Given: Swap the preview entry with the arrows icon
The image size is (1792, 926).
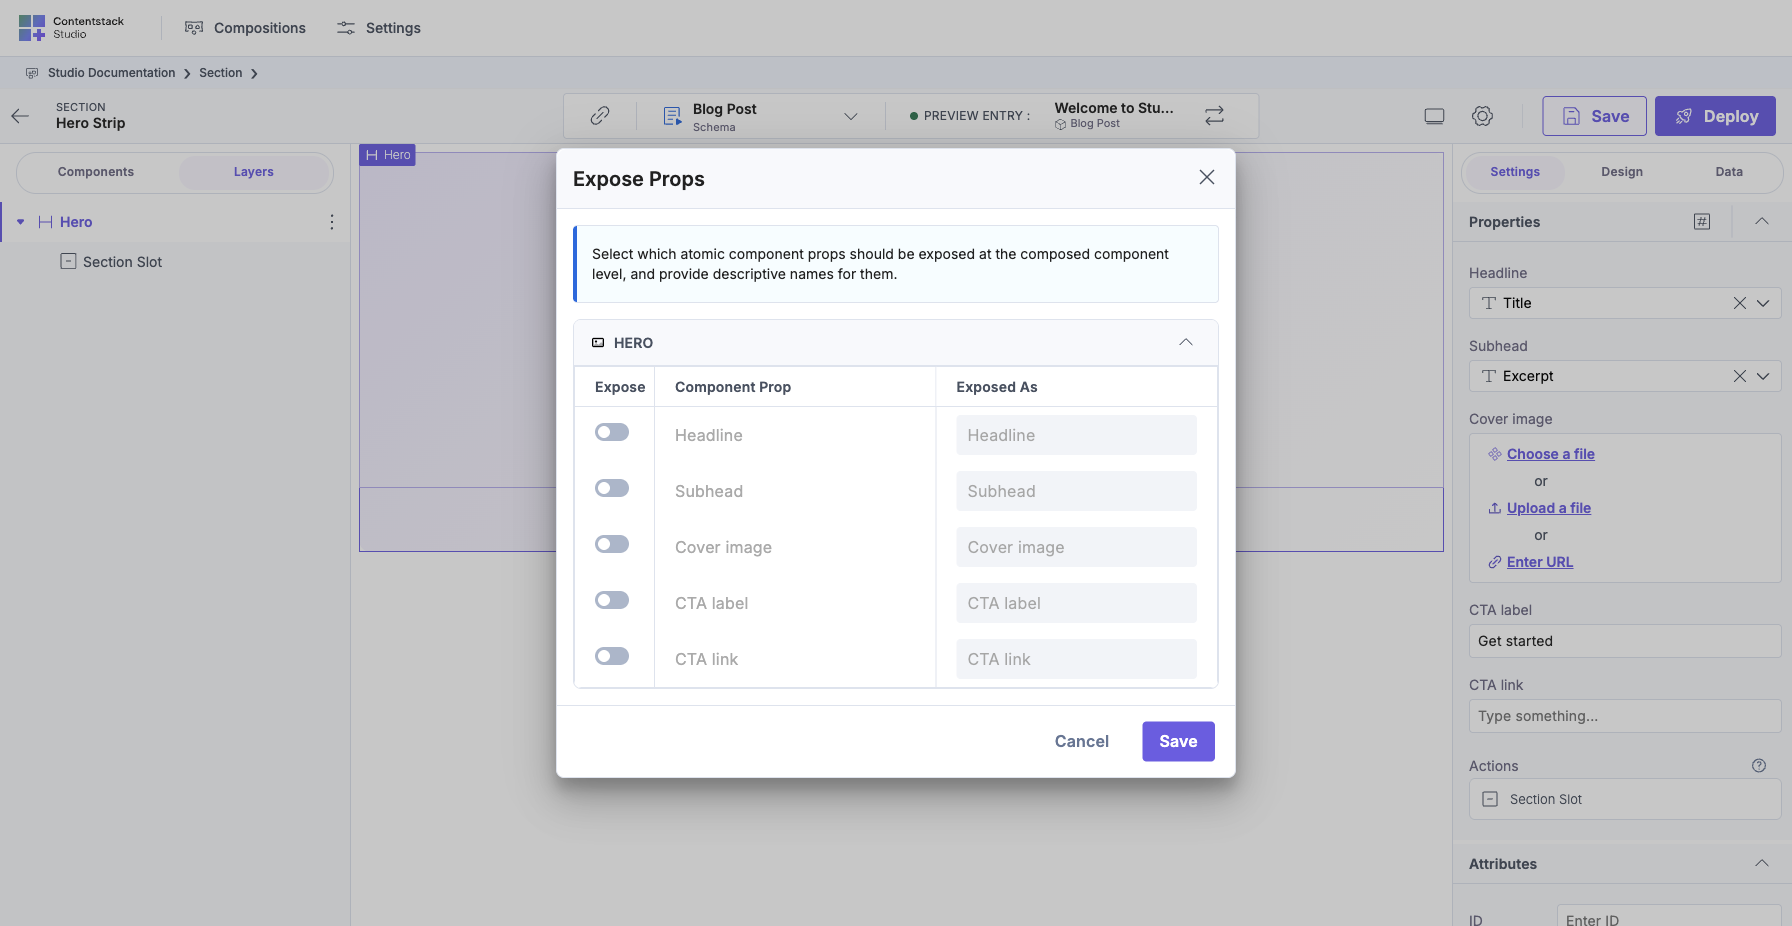Looking at the screenshot, I should click(1214, 116).
